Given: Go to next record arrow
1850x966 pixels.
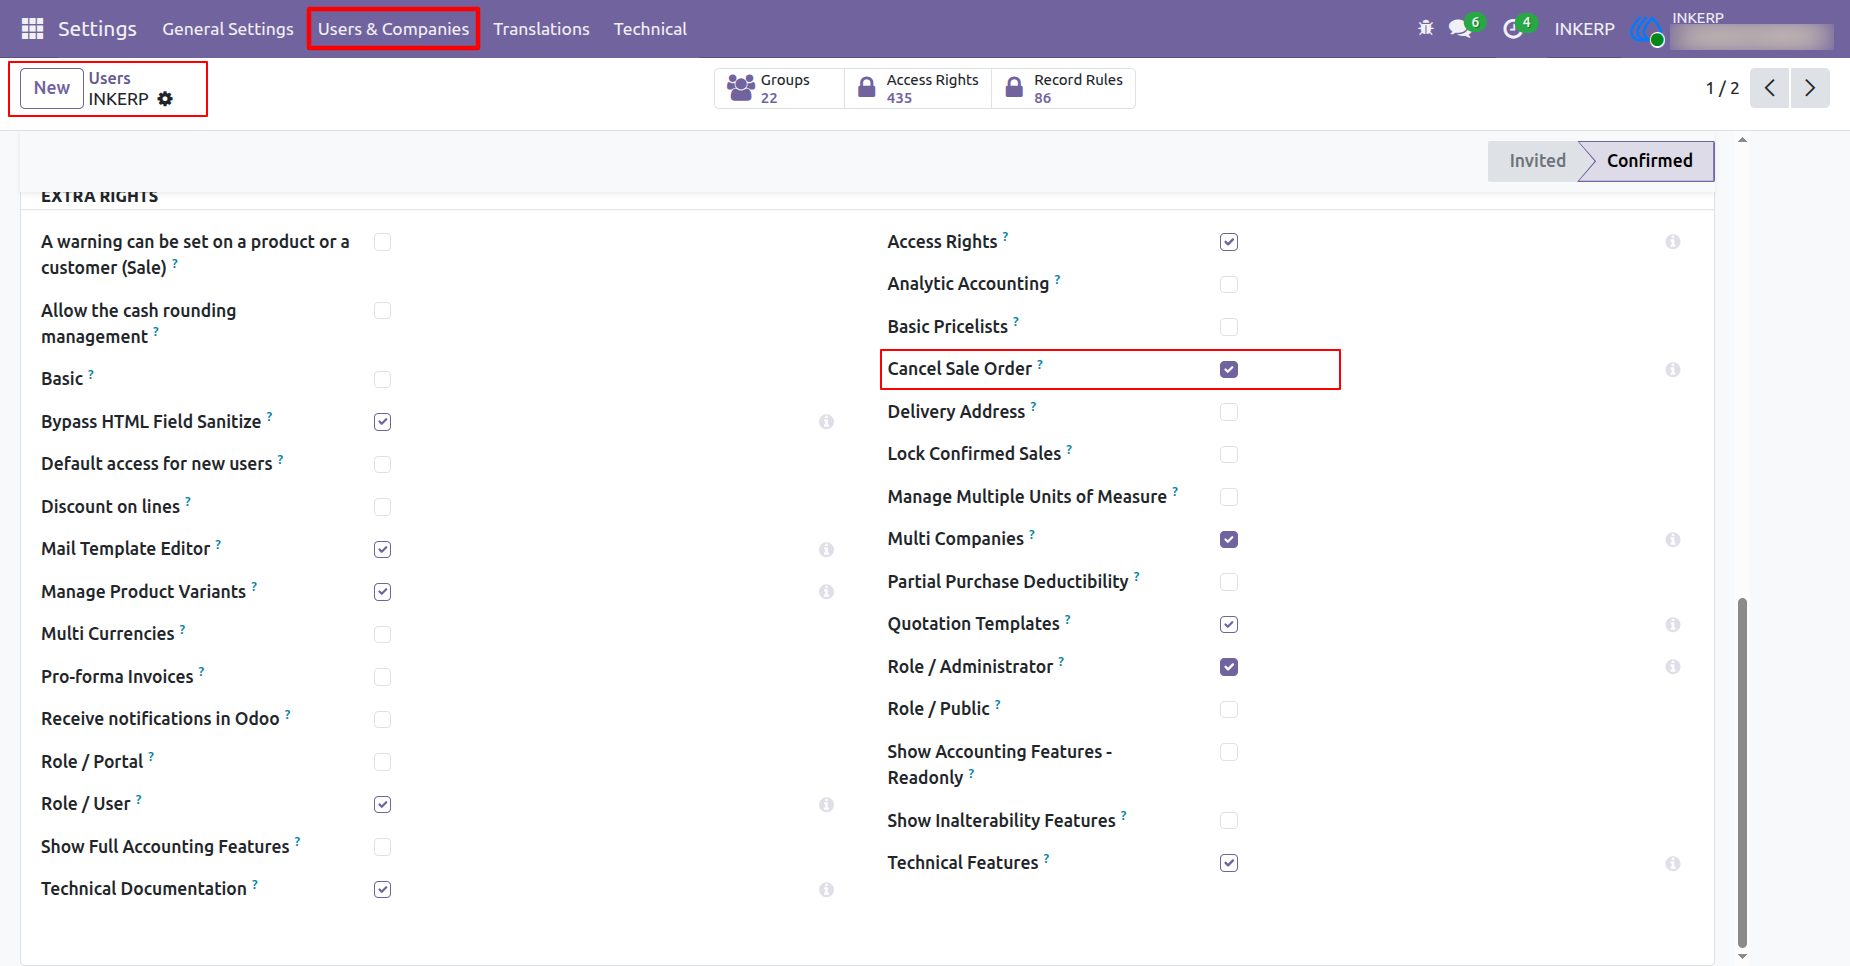Looking at the screenshot, I should 1810,88.
